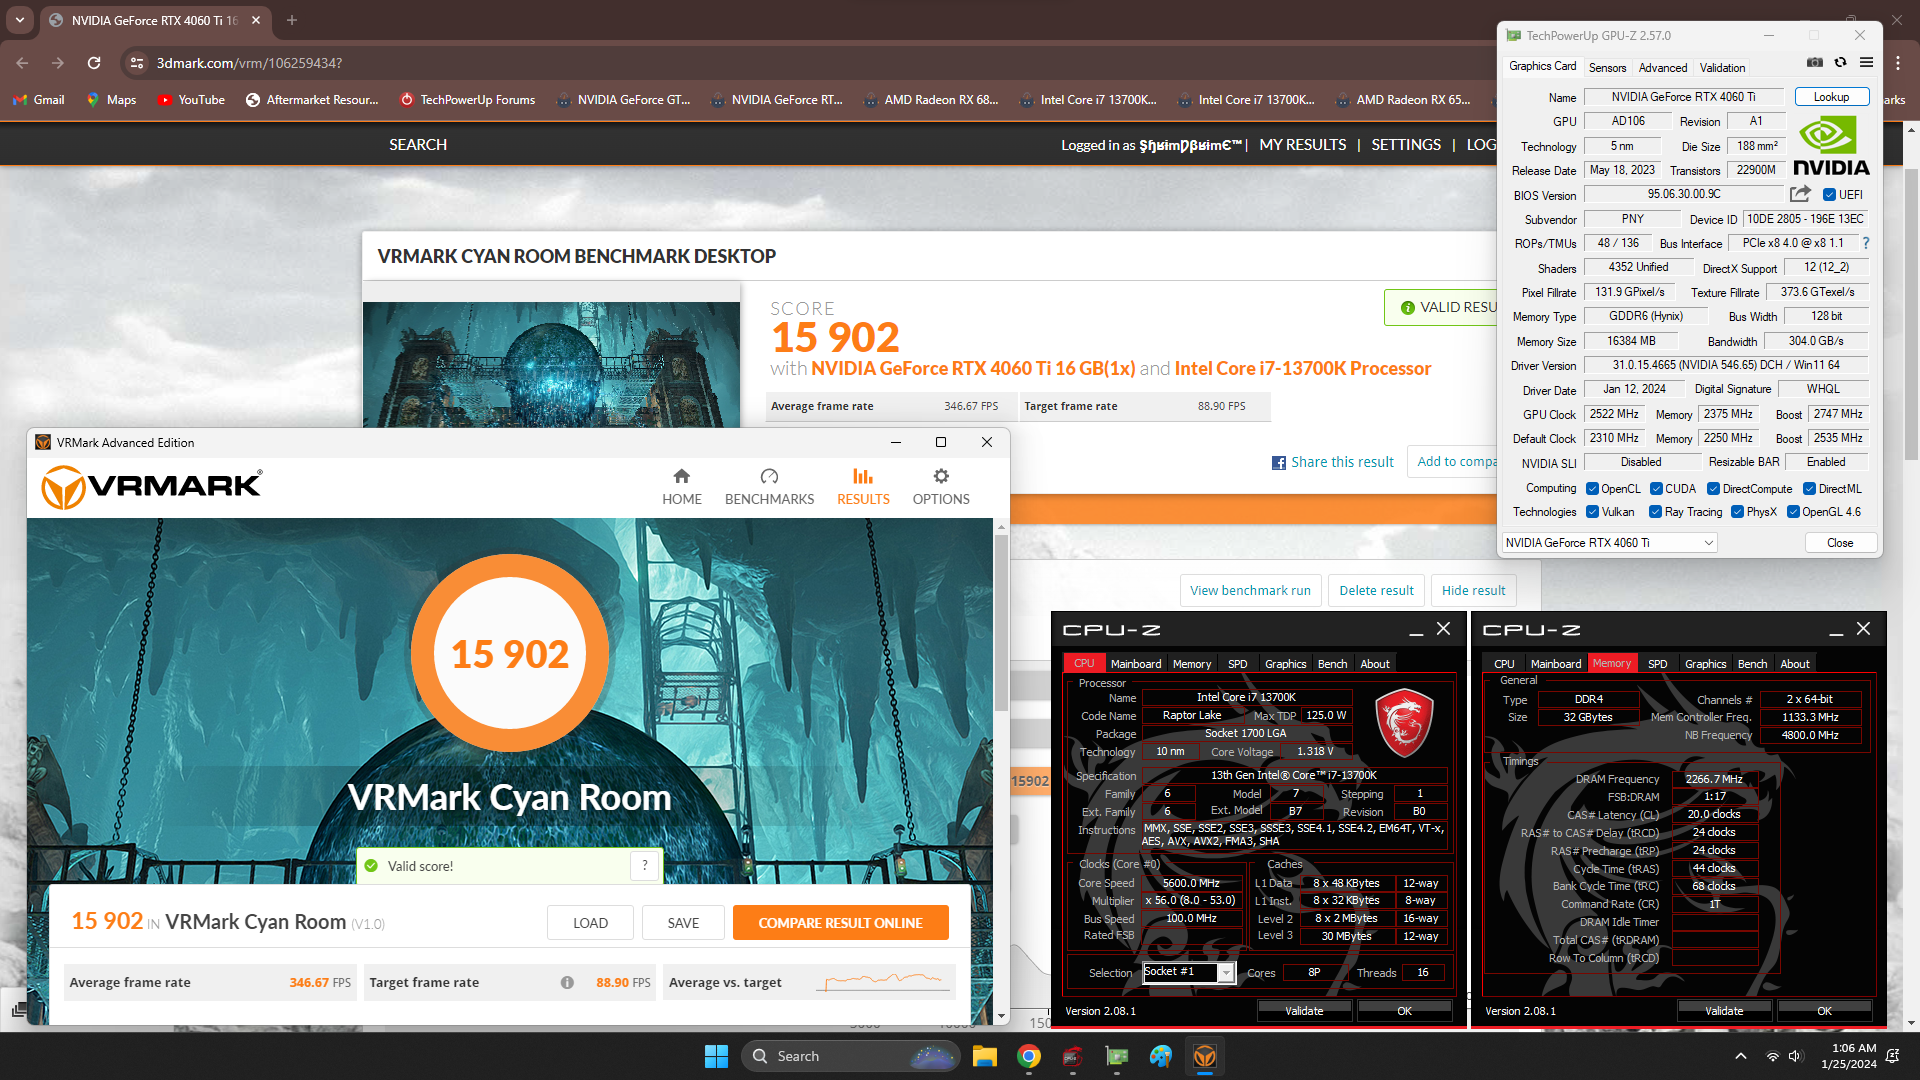Click the LOAD button in VRMark
1920x1080 pixels.
tap(590, 923)
